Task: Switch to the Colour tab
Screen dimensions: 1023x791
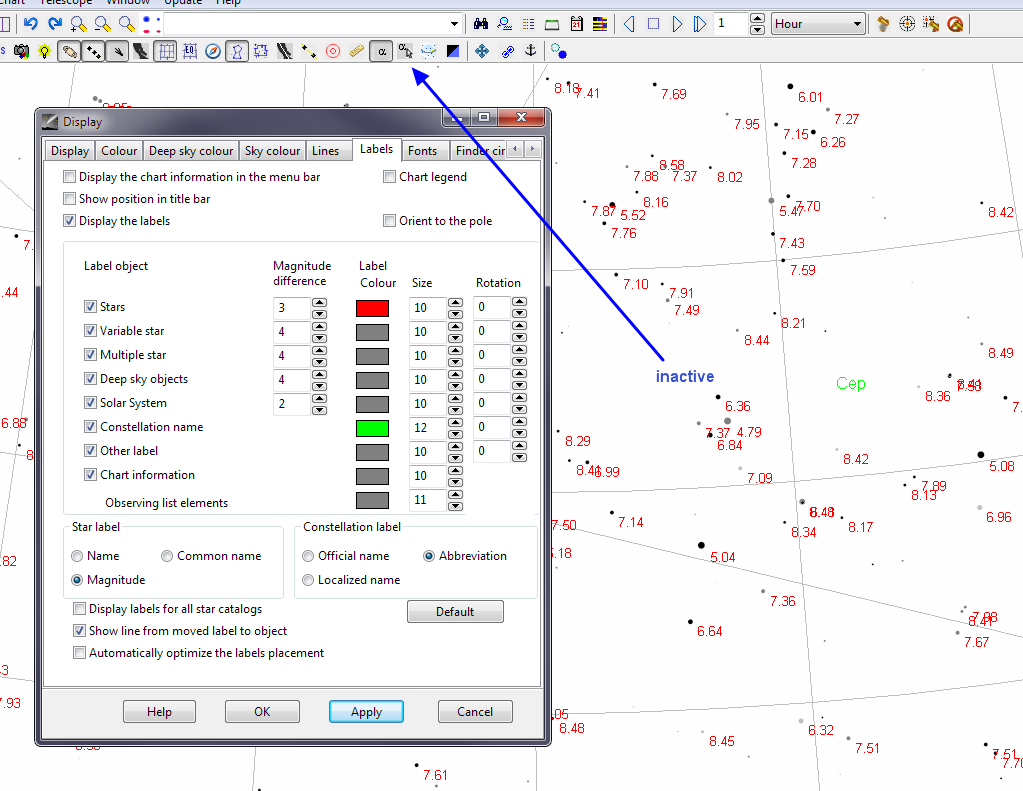Action: [119, 151]
